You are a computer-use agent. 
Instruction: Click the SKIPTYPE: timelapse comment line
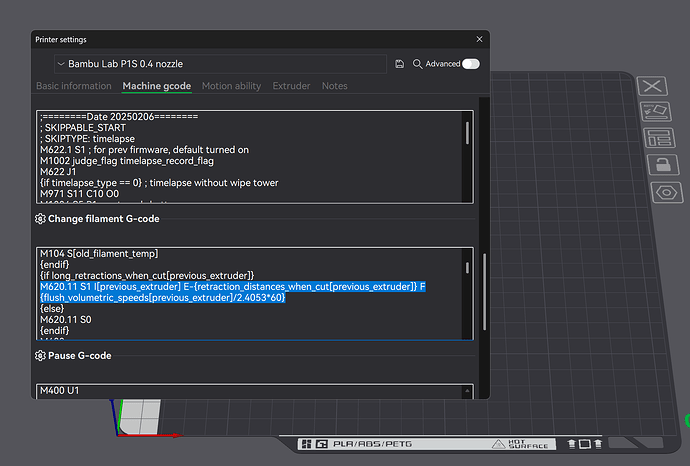[x=88, y=139]
